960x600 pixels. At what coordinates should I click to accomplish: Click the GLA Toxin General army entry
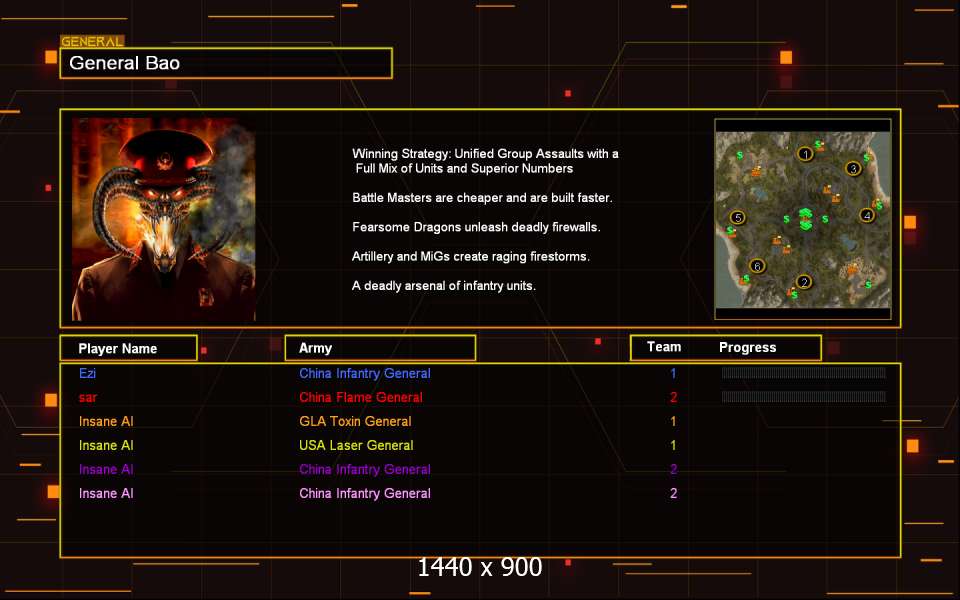point(355,421)
